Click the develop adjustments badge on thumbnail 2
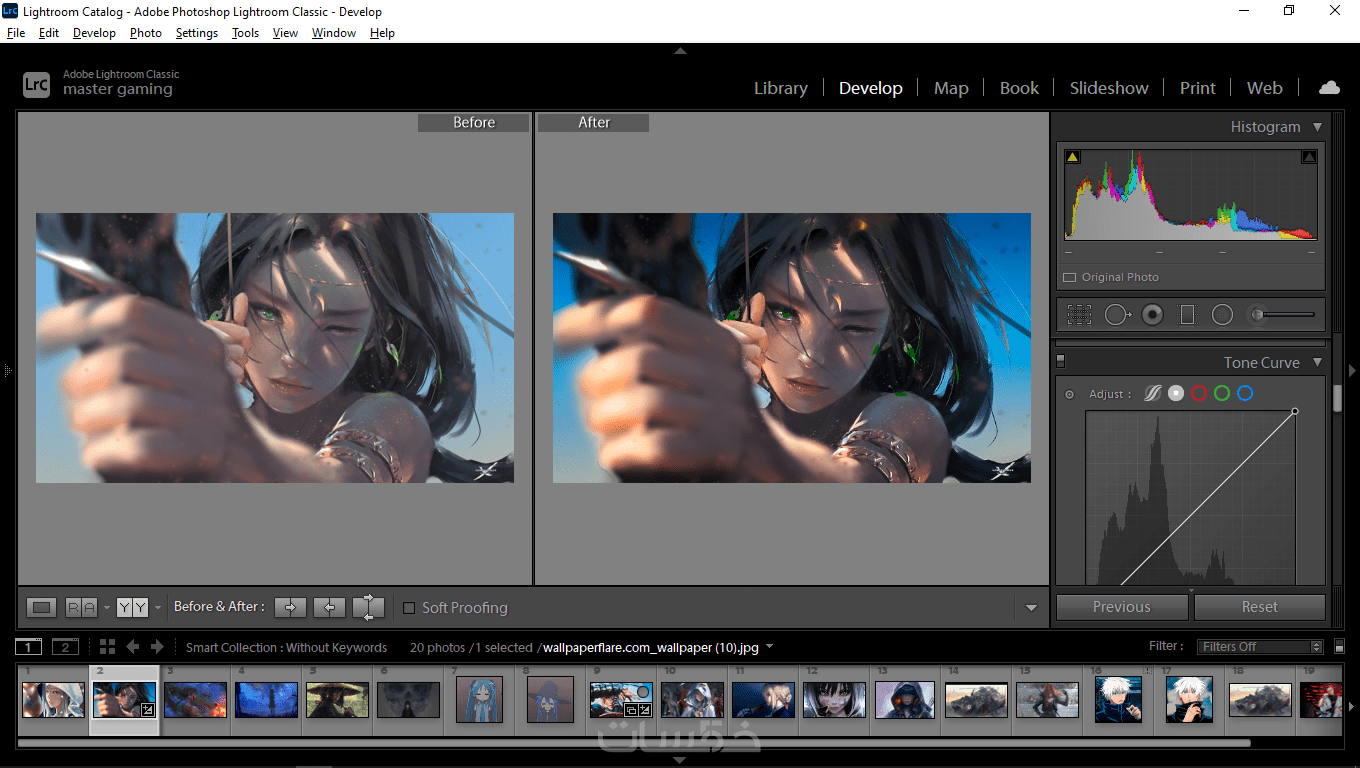The height and width of the screenshot is (768, 1360). tap(148, 710)
